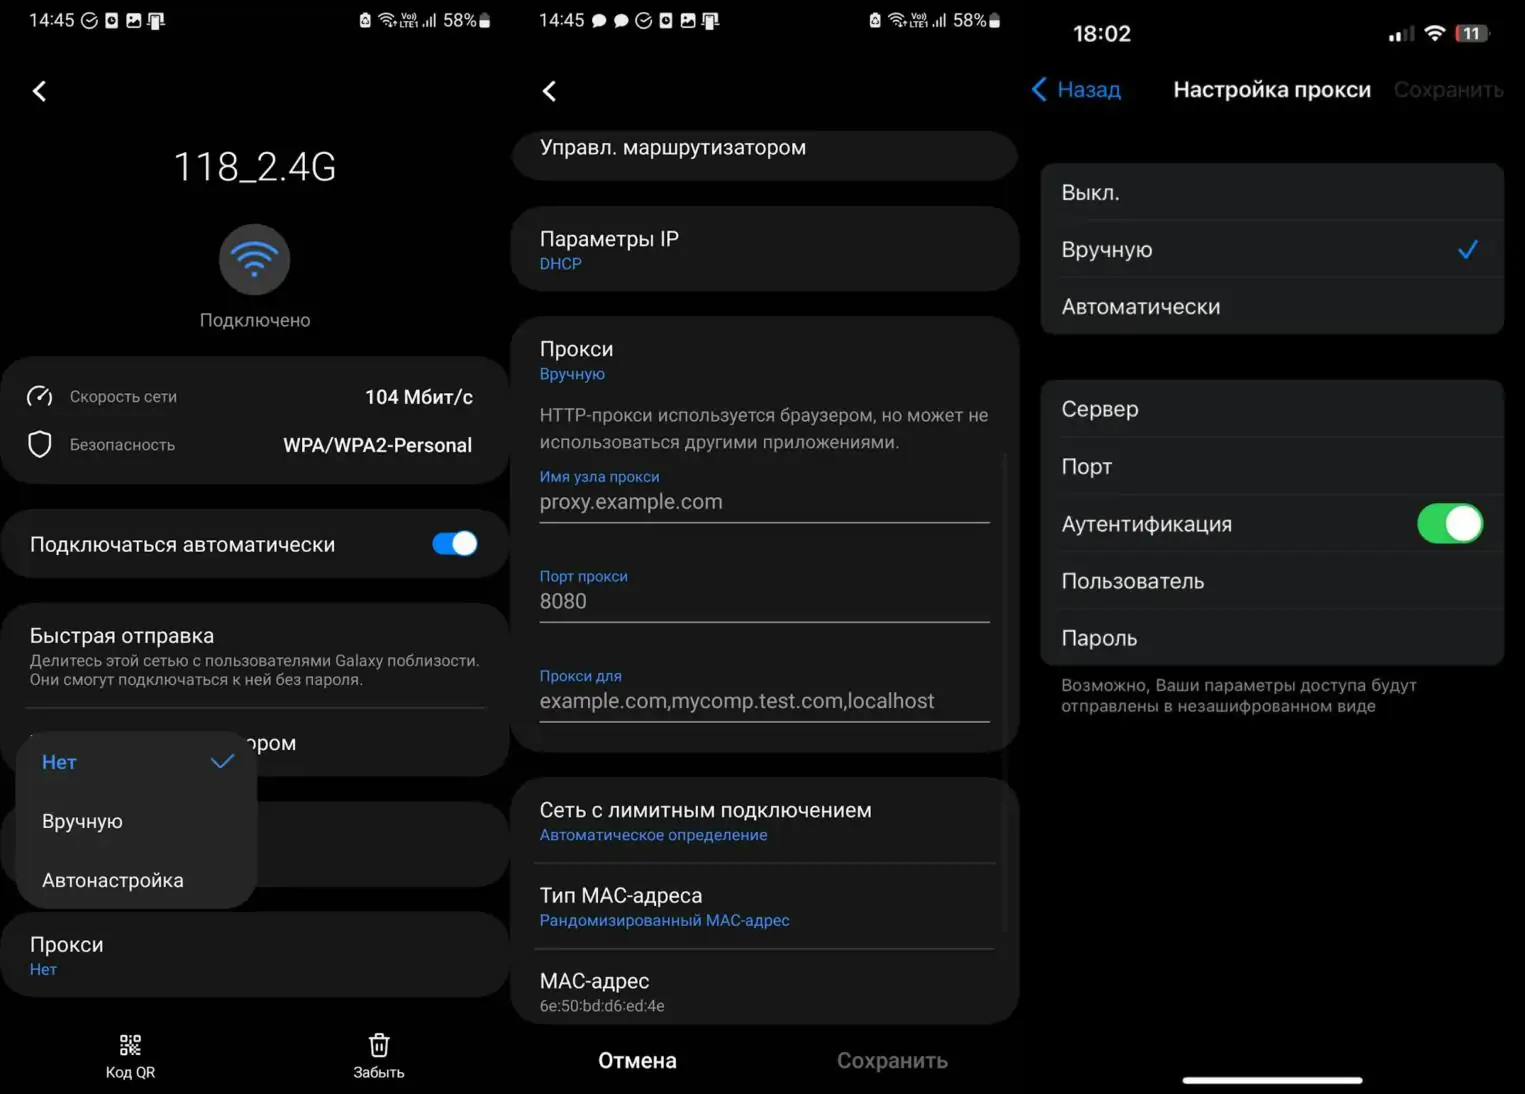
Task: Toggle Подключаться автоматически switch
Action: pos(455,543)
